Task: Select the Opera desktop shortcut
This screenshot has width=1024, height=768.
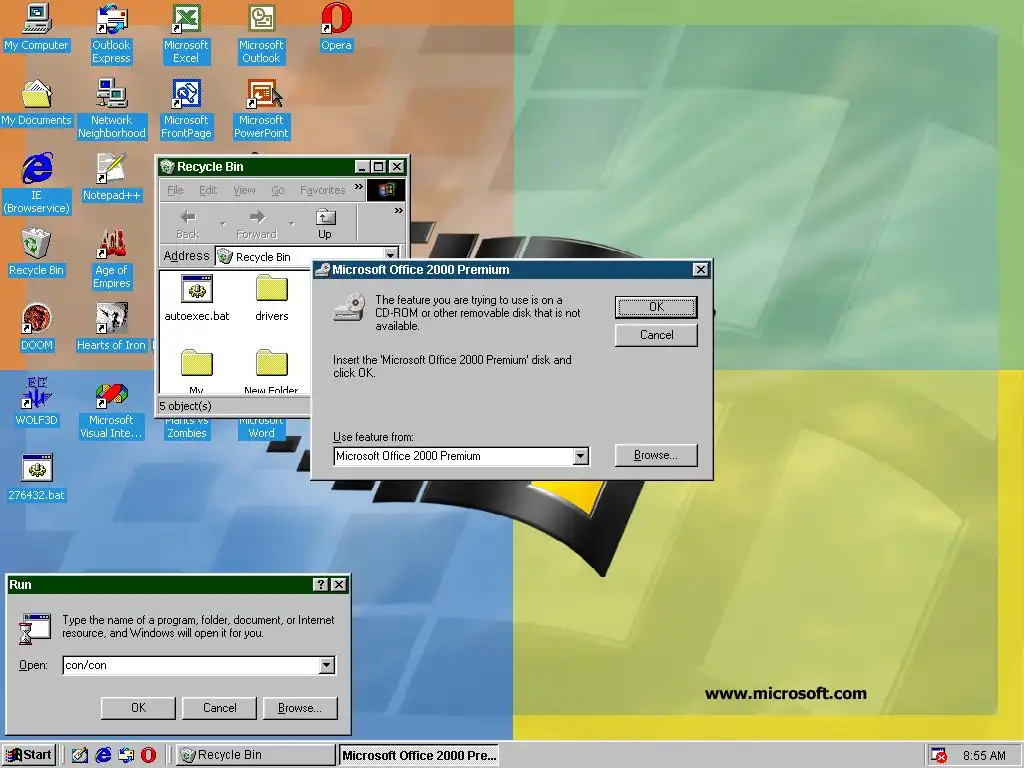Action: click(336, 27)
